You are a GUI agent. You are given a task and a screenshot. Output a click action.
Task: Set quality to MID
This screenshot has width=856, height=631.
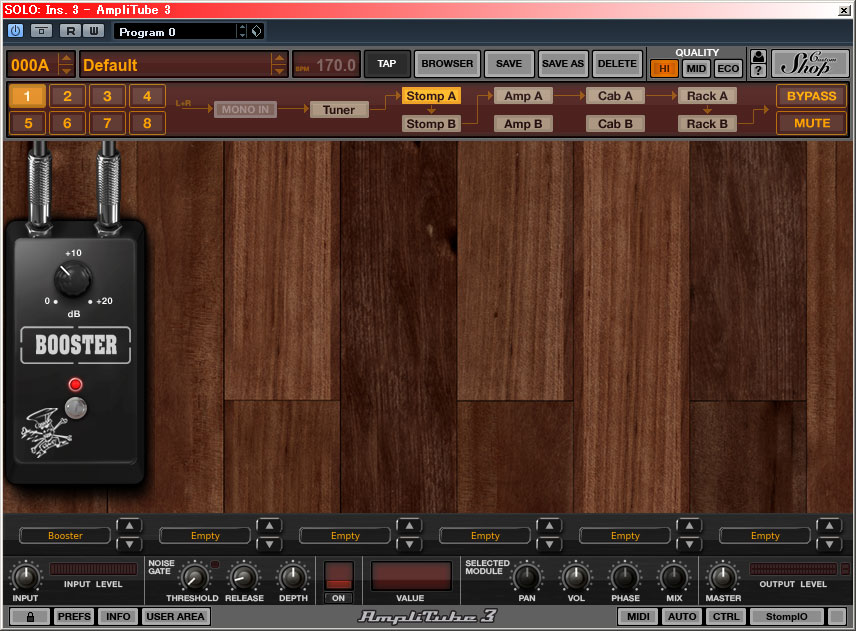(696, 69)
